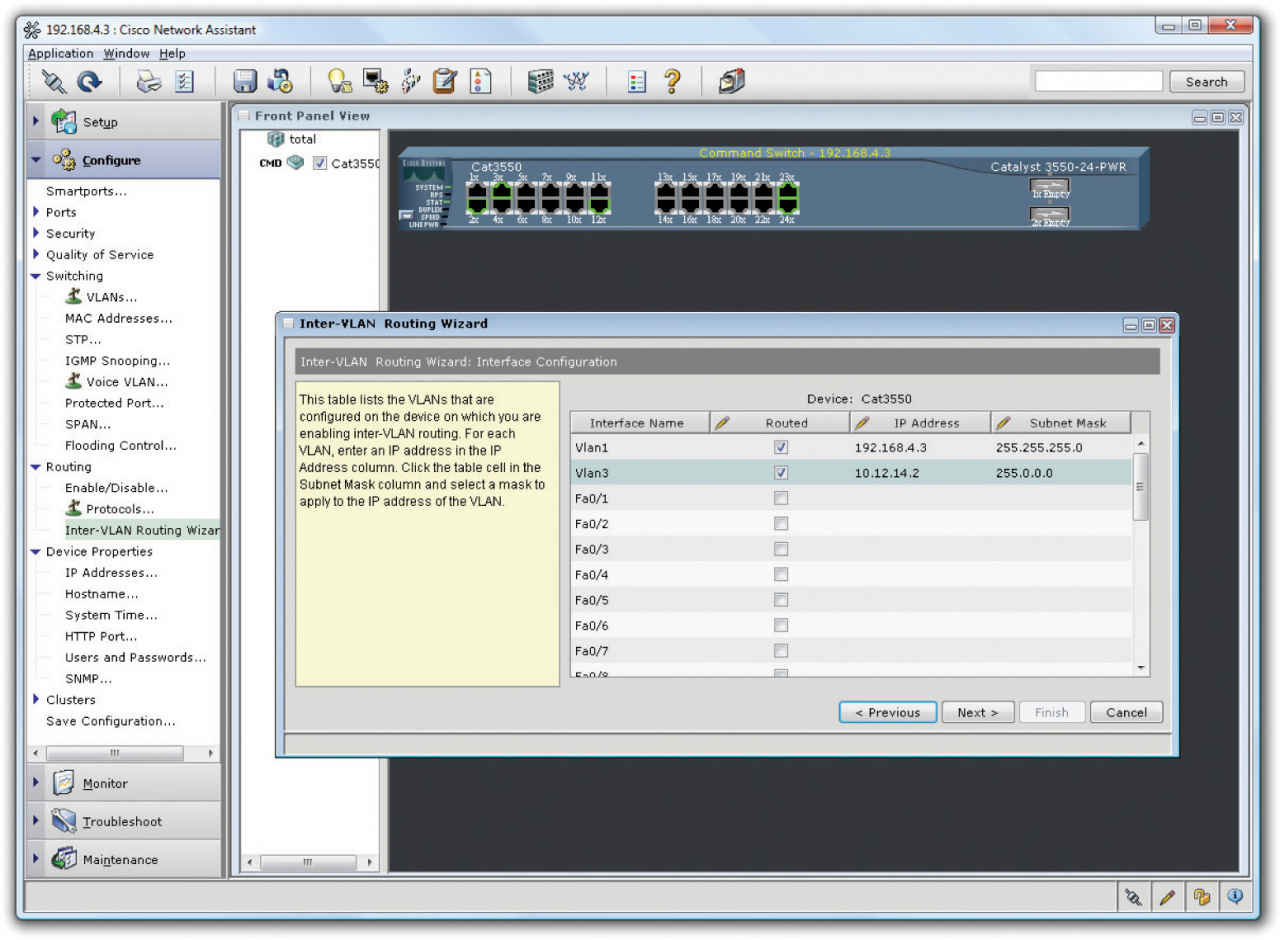Click the Connect plug icon in toolbar
This screenshot has width=1280, height=940.
pyautogui.click(x=53, y=82)
